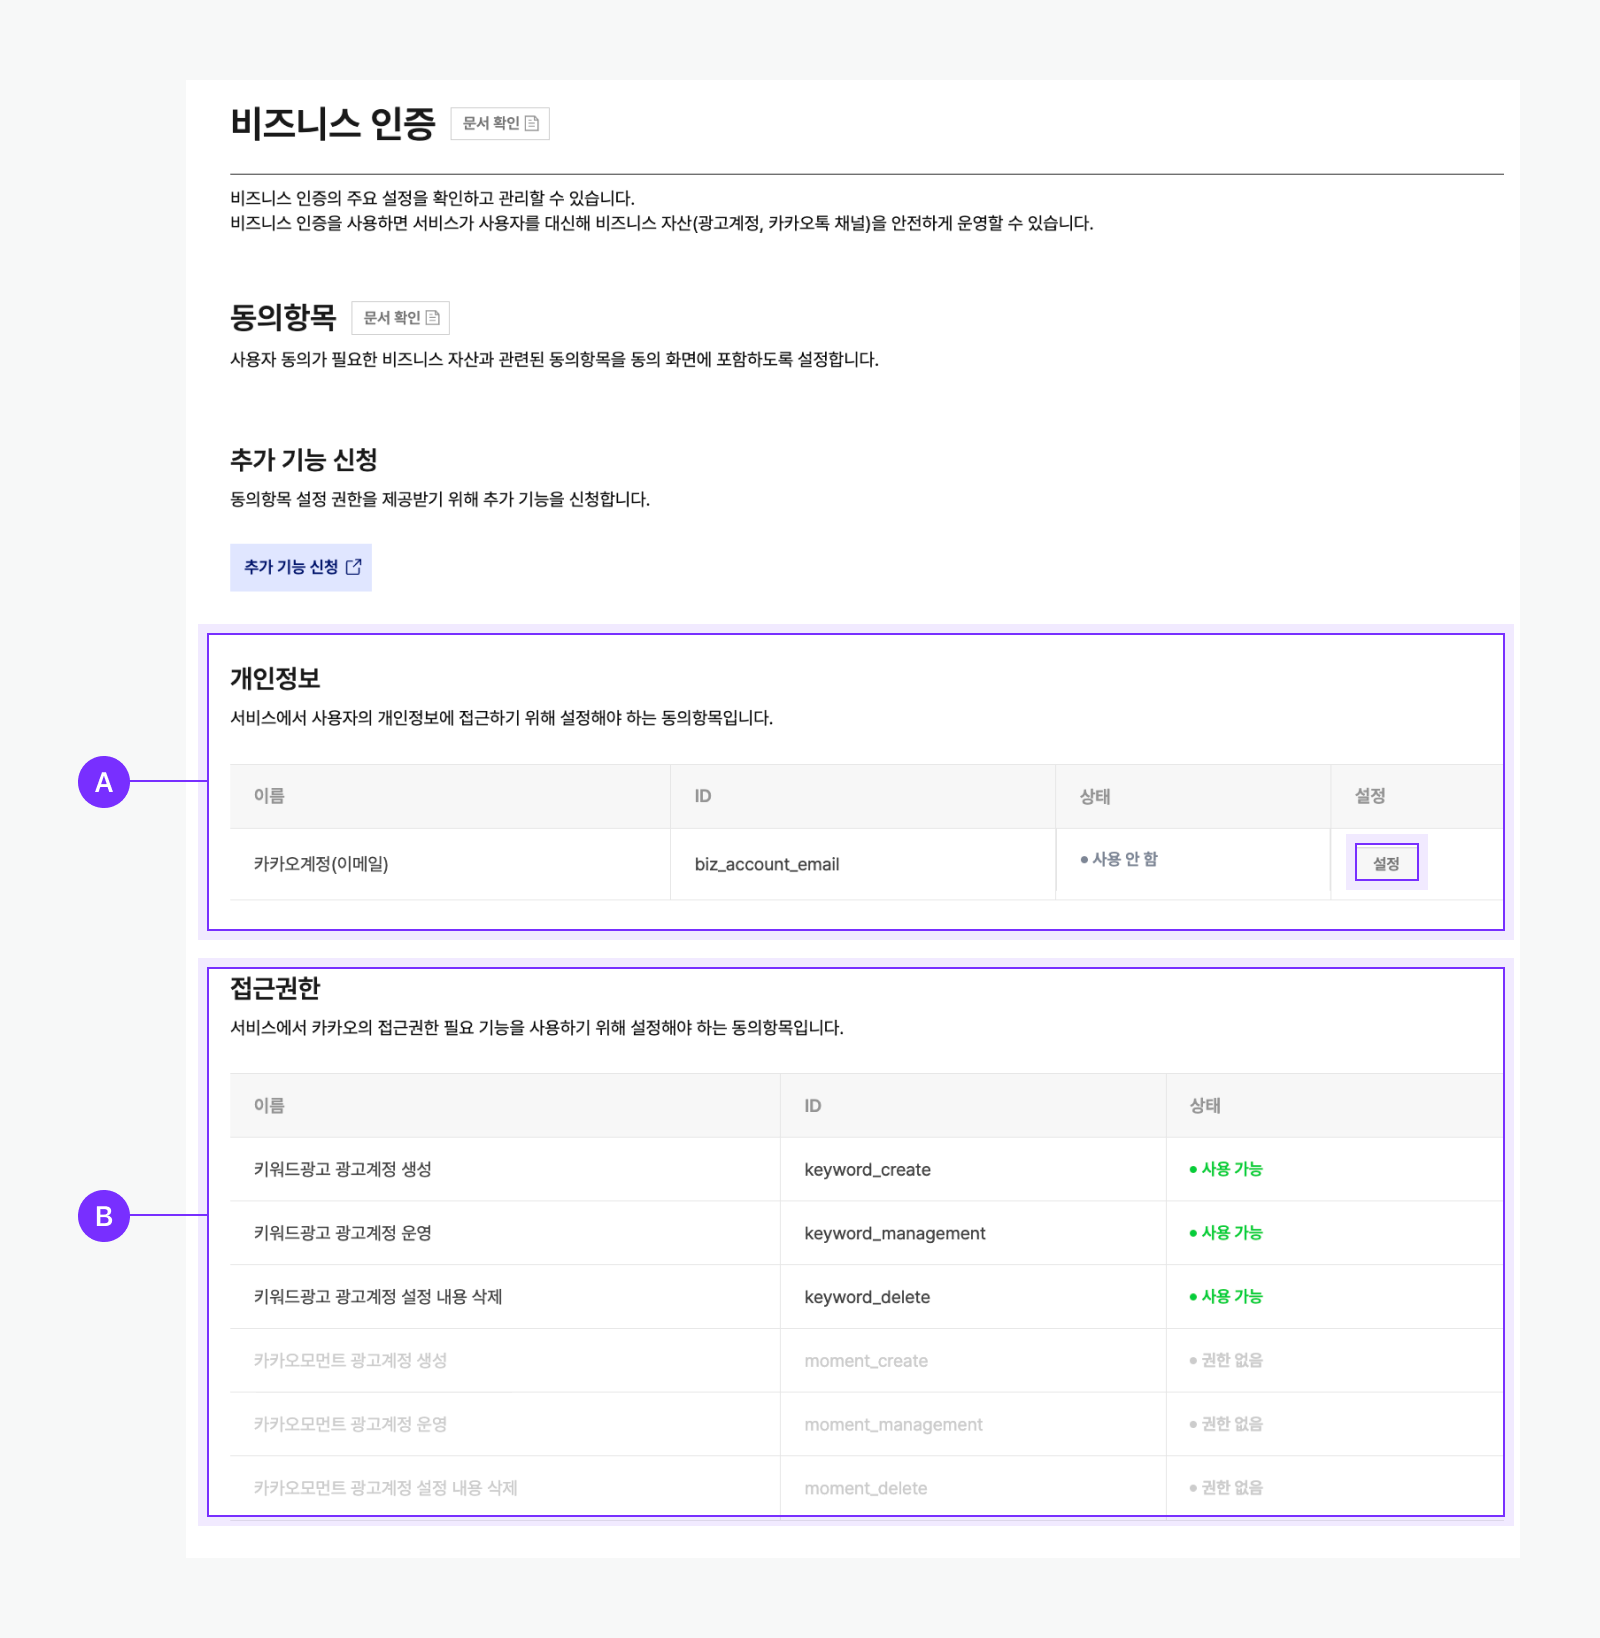Click 사용 안 함 status indicator

coord(1119,859)
